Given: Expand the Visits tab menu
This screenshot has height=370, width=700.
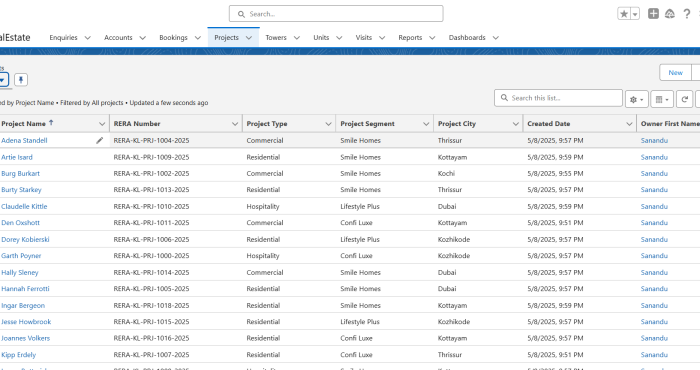Looking at the screenshot, I should [382, 38].
